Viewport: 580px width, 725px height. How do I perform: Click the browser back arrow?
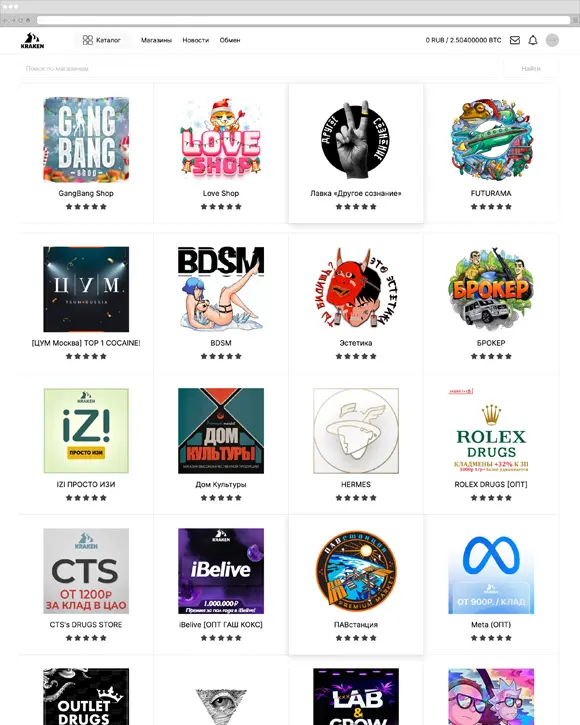5,20
